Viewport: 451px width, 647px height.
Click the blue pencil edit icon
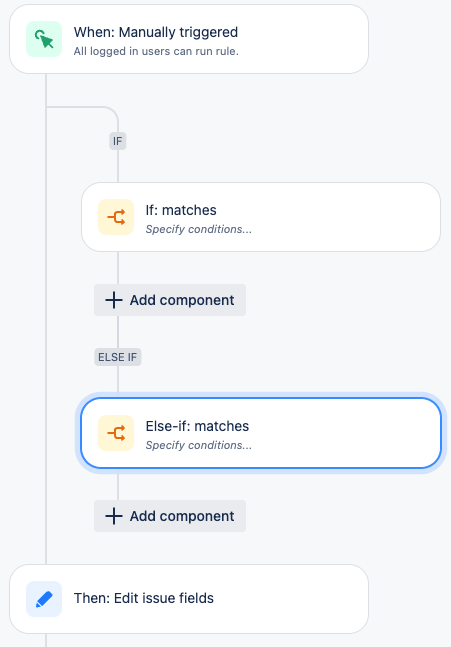click(44, 599)
